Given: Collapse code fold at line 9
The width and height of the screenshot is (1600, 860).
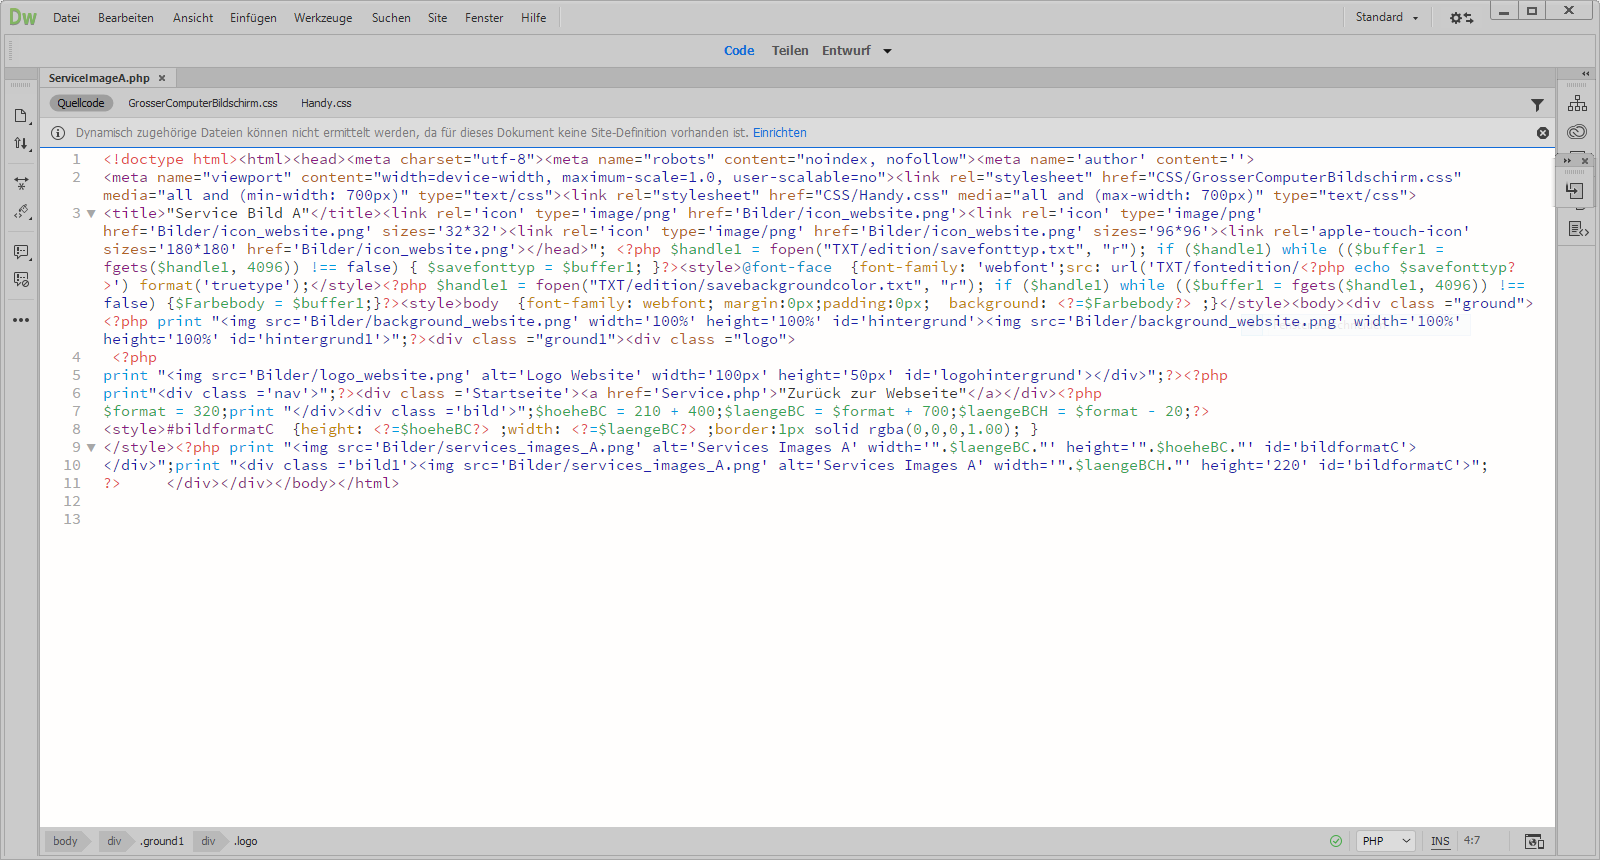Looking at the screenshot, I should [91, 447].
